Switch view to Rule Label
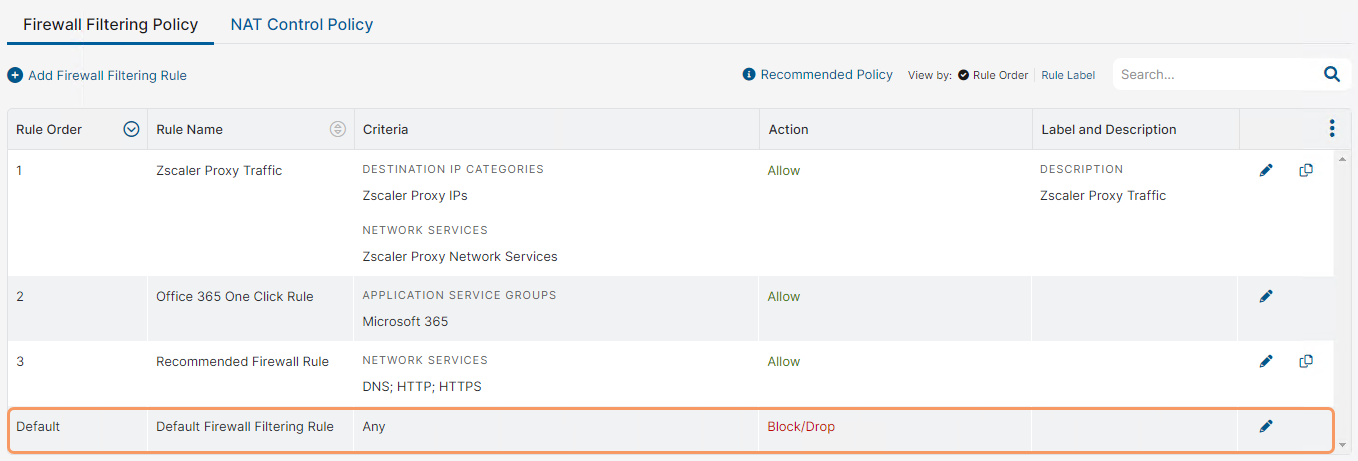Screen dimensions: 1358x461 [x=1068, y=75]
